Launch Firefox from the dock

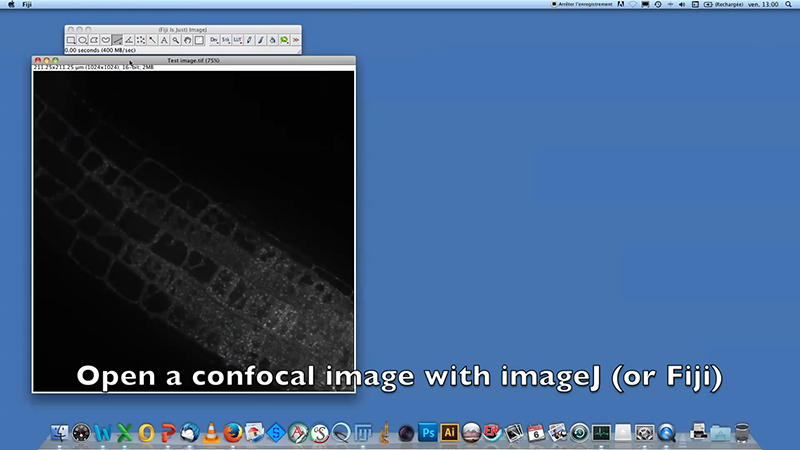(233, 433)
